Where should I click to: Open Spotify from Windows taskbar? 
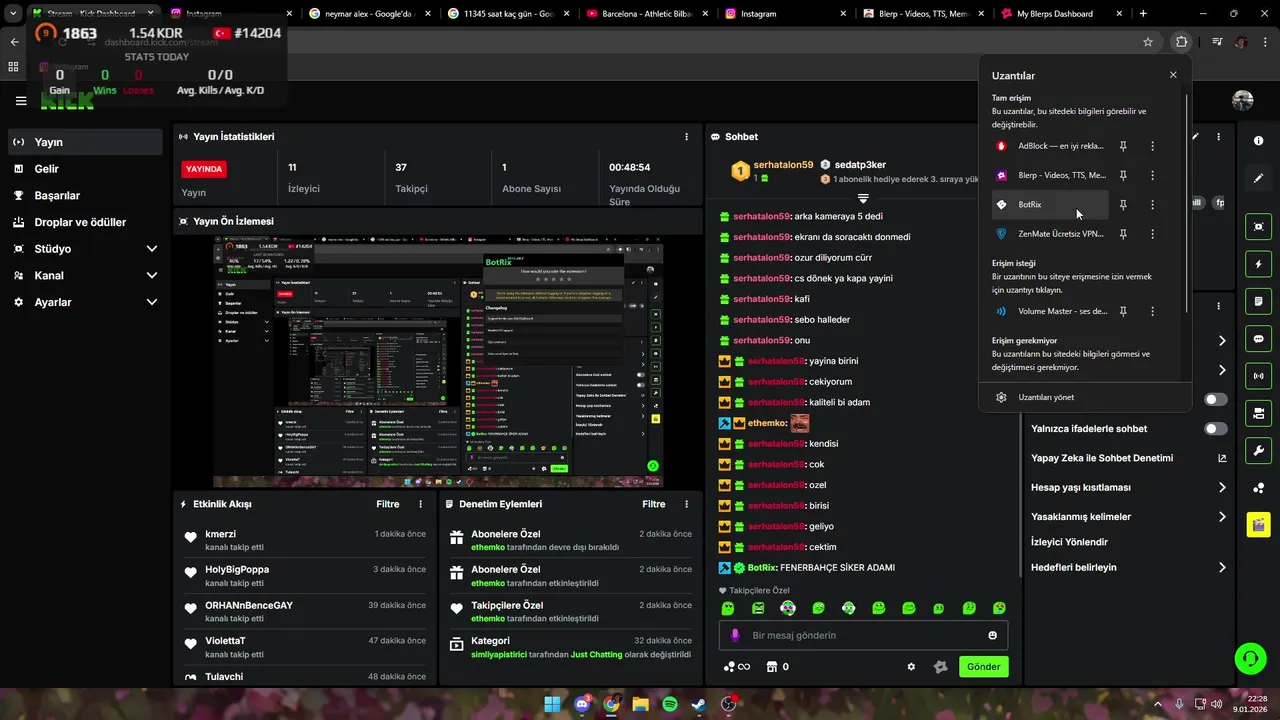[x=670, y=704]
